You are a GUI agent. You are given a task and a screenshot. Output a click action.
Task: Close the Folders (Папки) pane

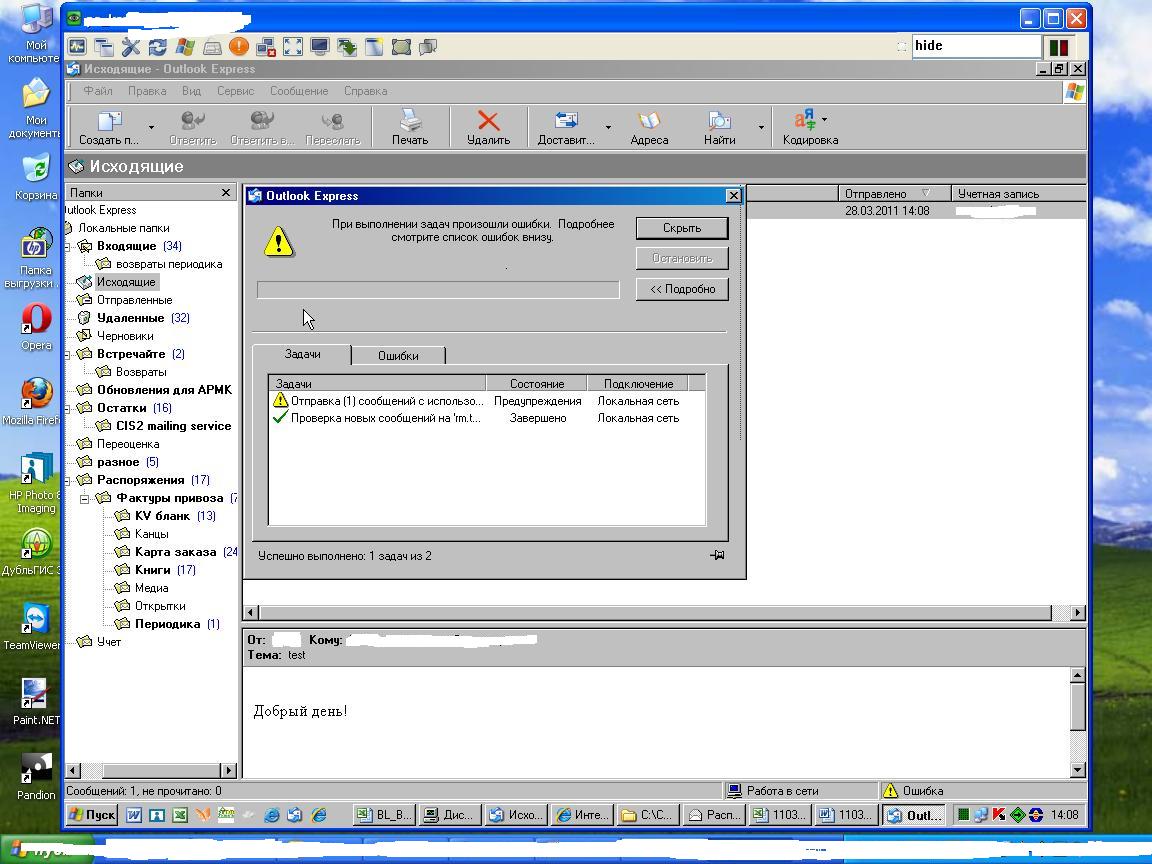point(226,192)
